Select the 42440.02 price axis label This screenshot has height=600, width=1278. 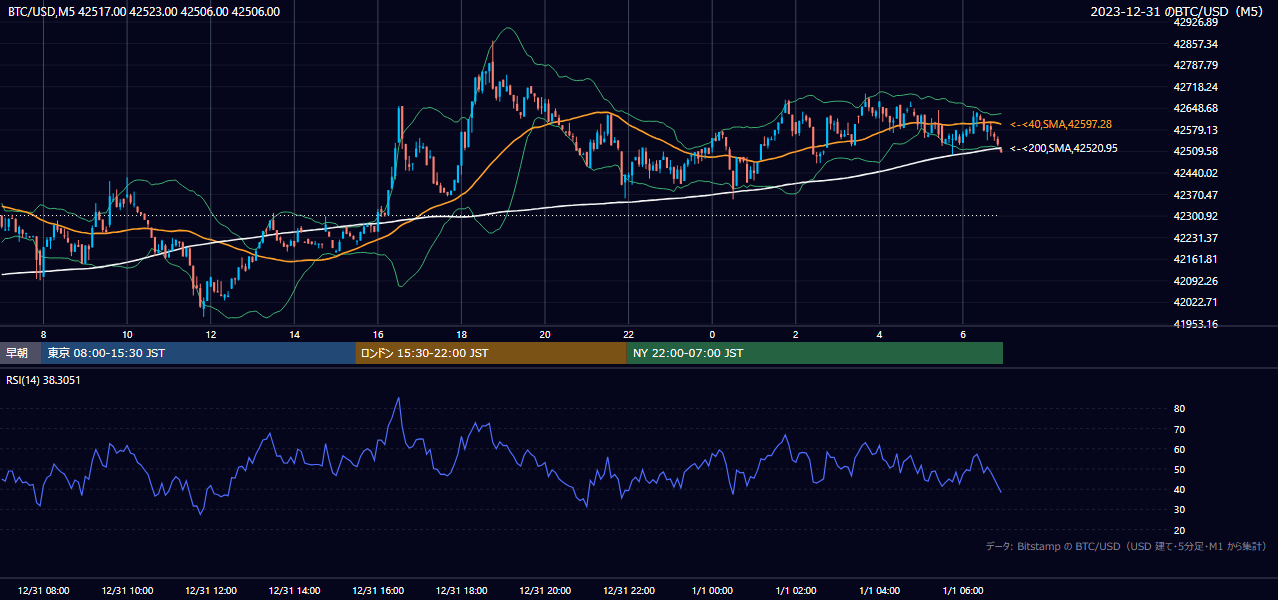click(x=1196, y=173)
